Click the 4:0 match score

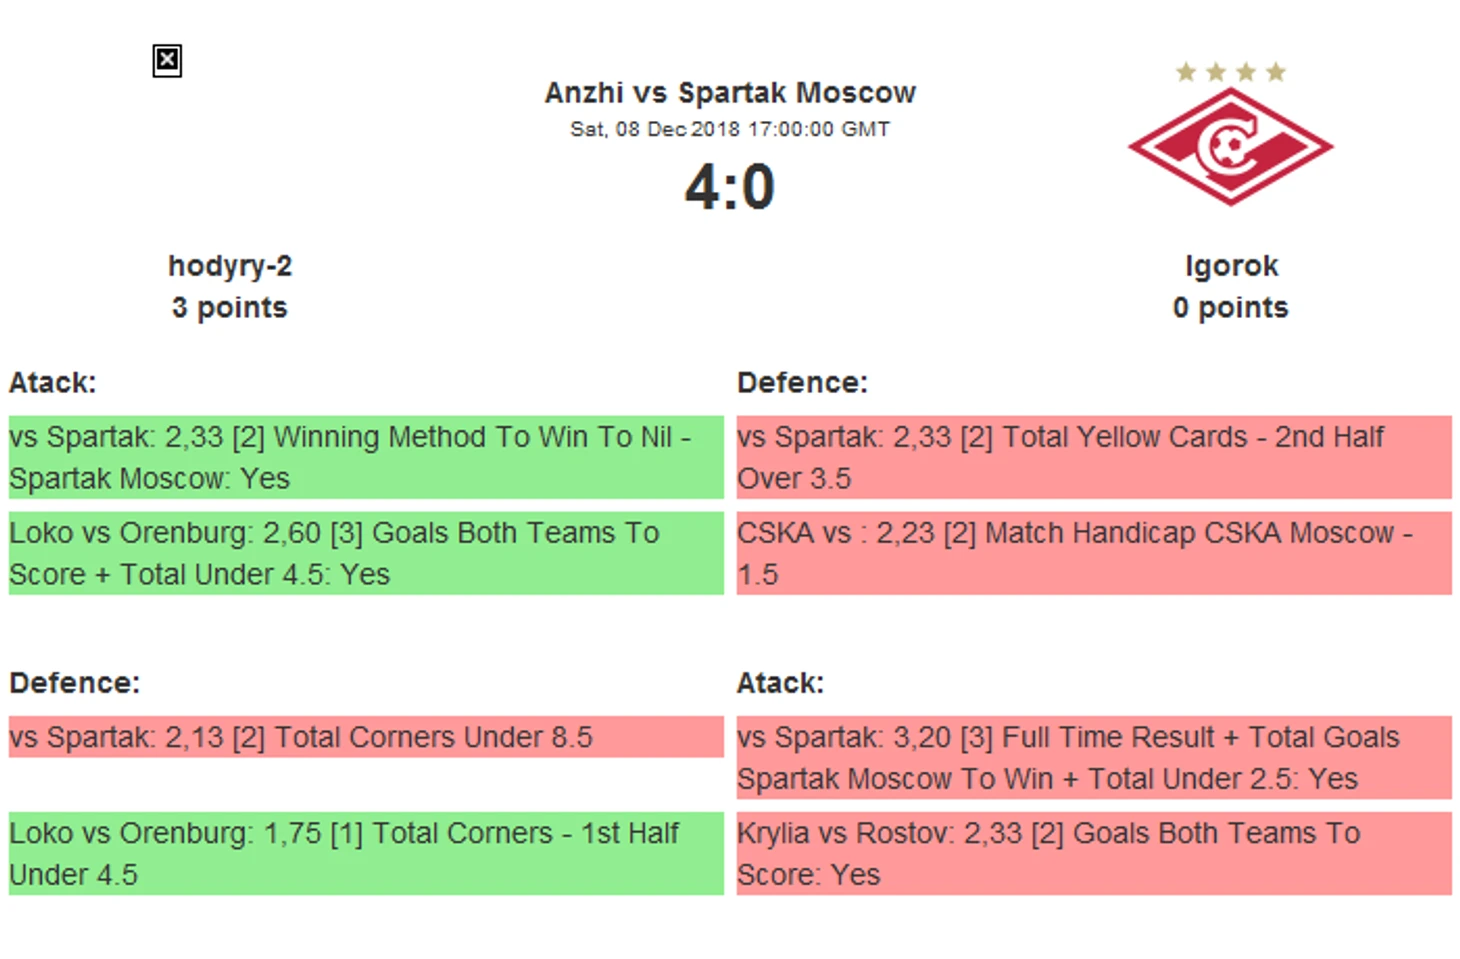[x=730, y=187]
